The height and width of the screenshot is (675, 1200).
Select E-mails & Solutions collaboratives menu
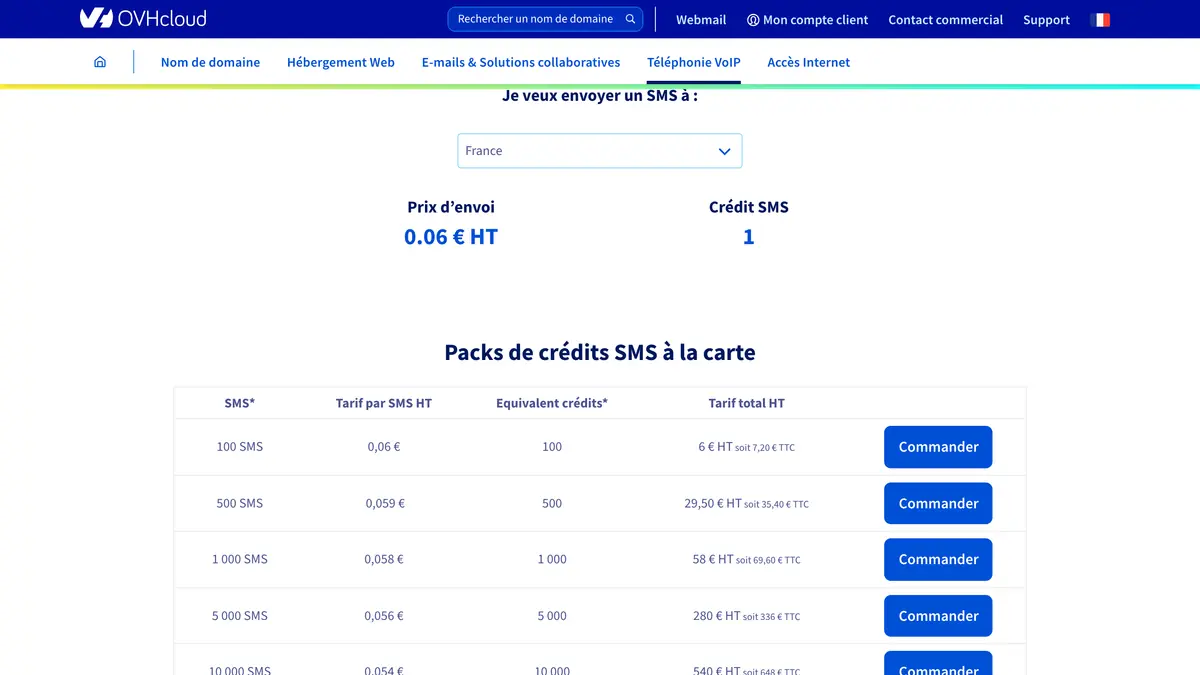(x=521, y=62)
